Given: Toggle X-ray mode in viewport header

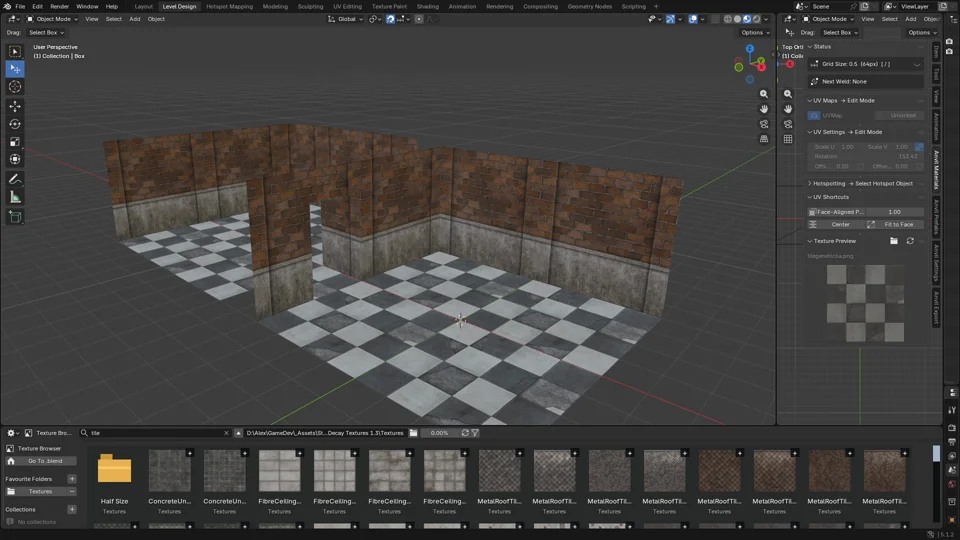Looking at the screenshot, I should click(714, 19).
